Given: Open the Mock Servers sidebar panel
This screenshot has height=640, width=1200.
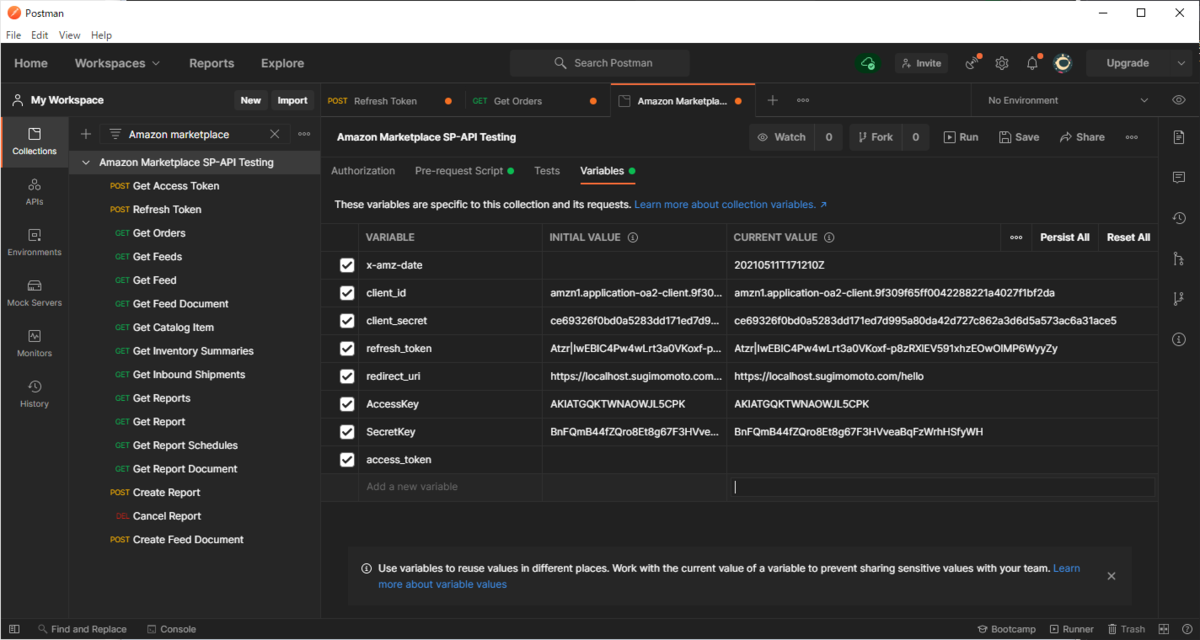Looking at the screenshot, I should [34, 293].
